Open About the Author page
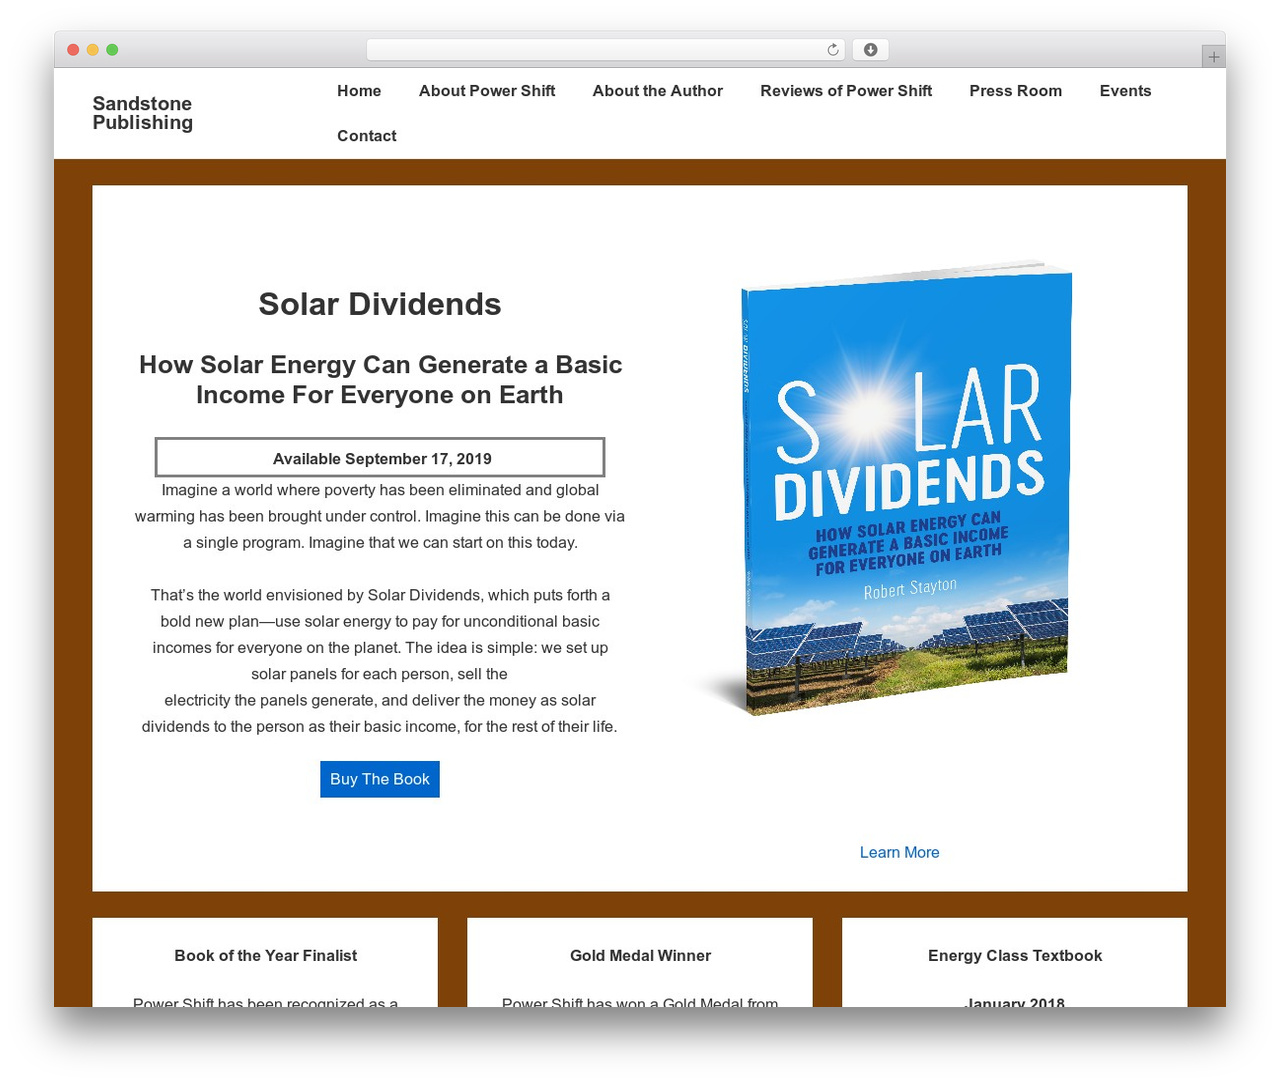 [x=657, y=91]
